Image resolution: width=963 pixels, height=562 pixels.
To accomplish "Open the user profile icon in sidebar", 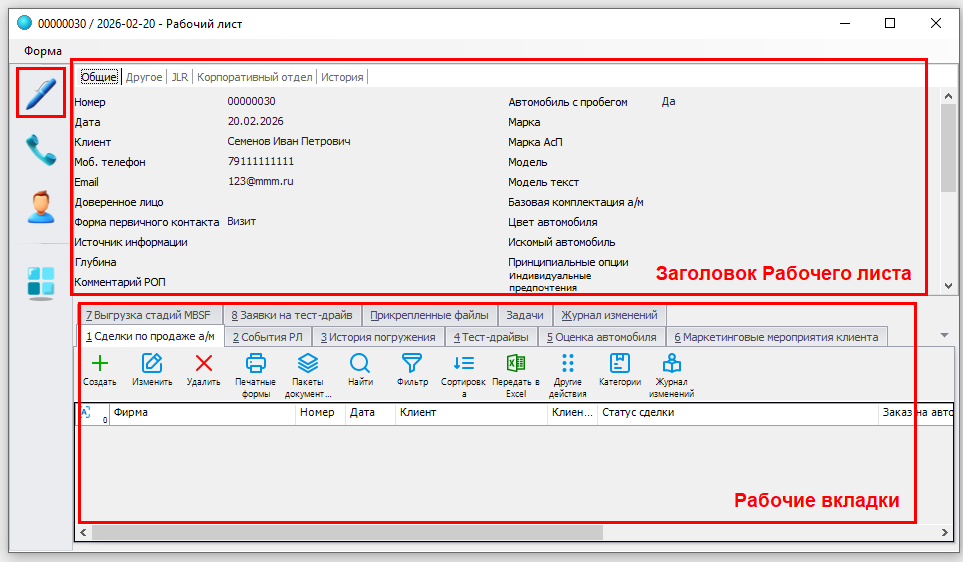I will coord(41,207).
